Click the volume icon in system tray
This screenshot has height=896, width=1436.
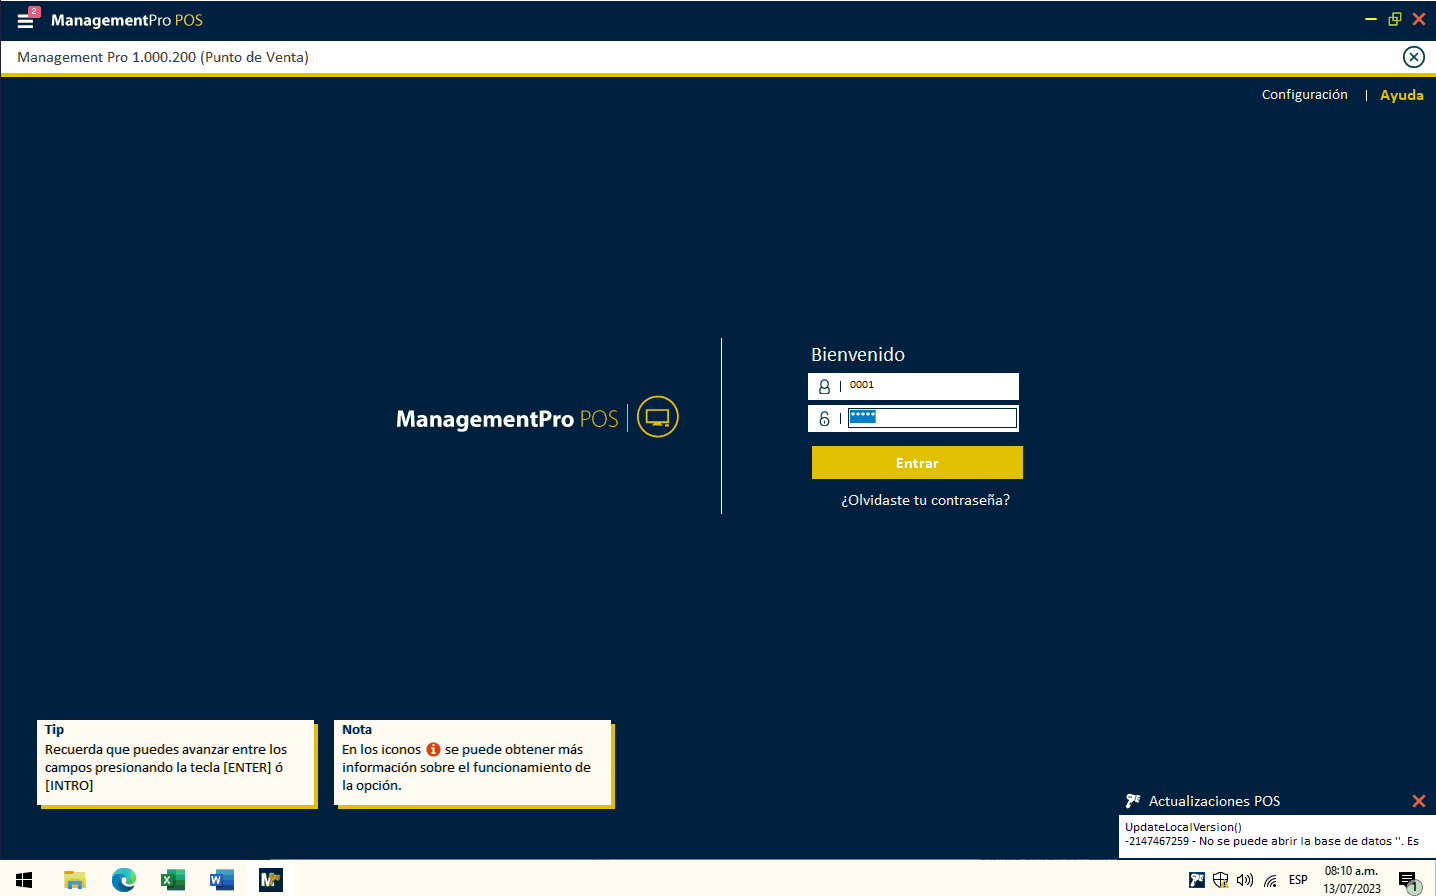click(1245, 880)
